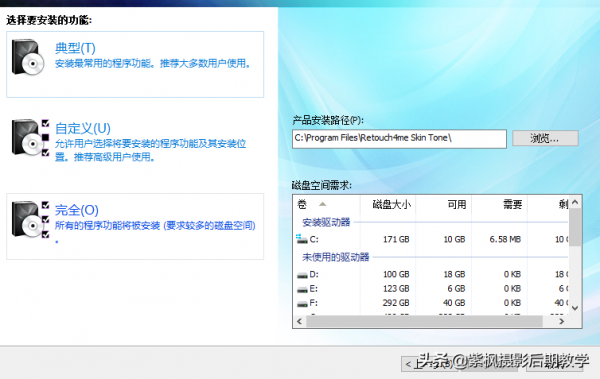This screenshot has width=600, height=379.
Task: Click the disk list scroll down arrow
Action: click(x=575, y=308)
